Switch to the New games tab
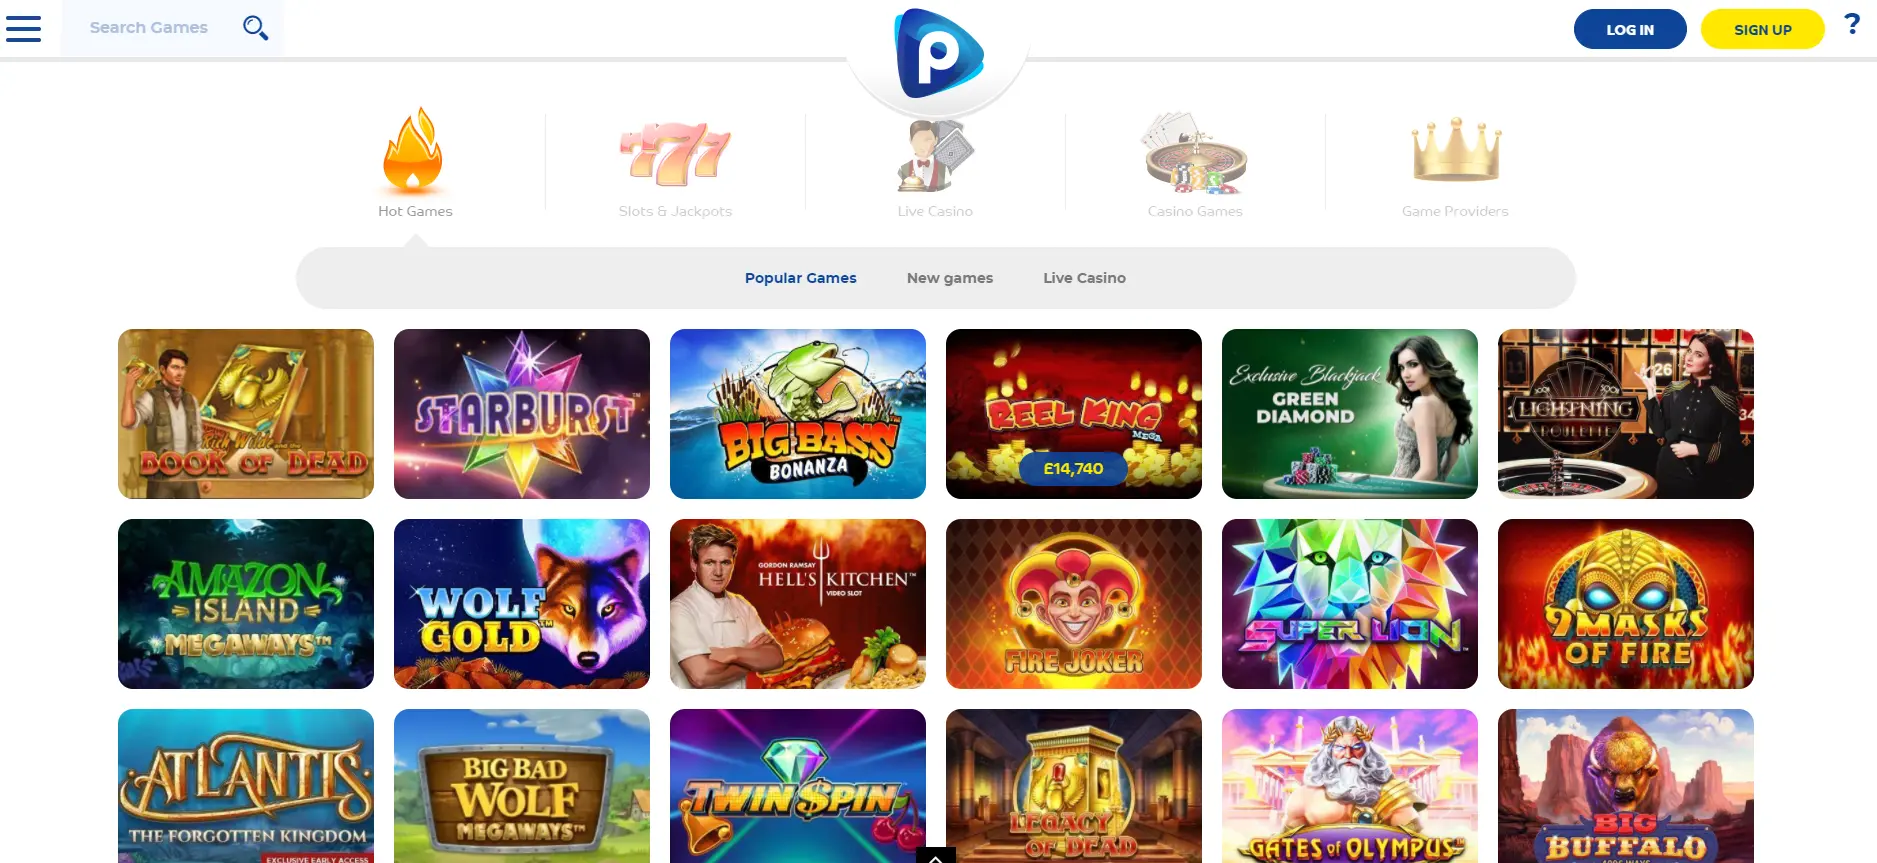This screenshot has height=863, width=1877. (x=950, y=278)
